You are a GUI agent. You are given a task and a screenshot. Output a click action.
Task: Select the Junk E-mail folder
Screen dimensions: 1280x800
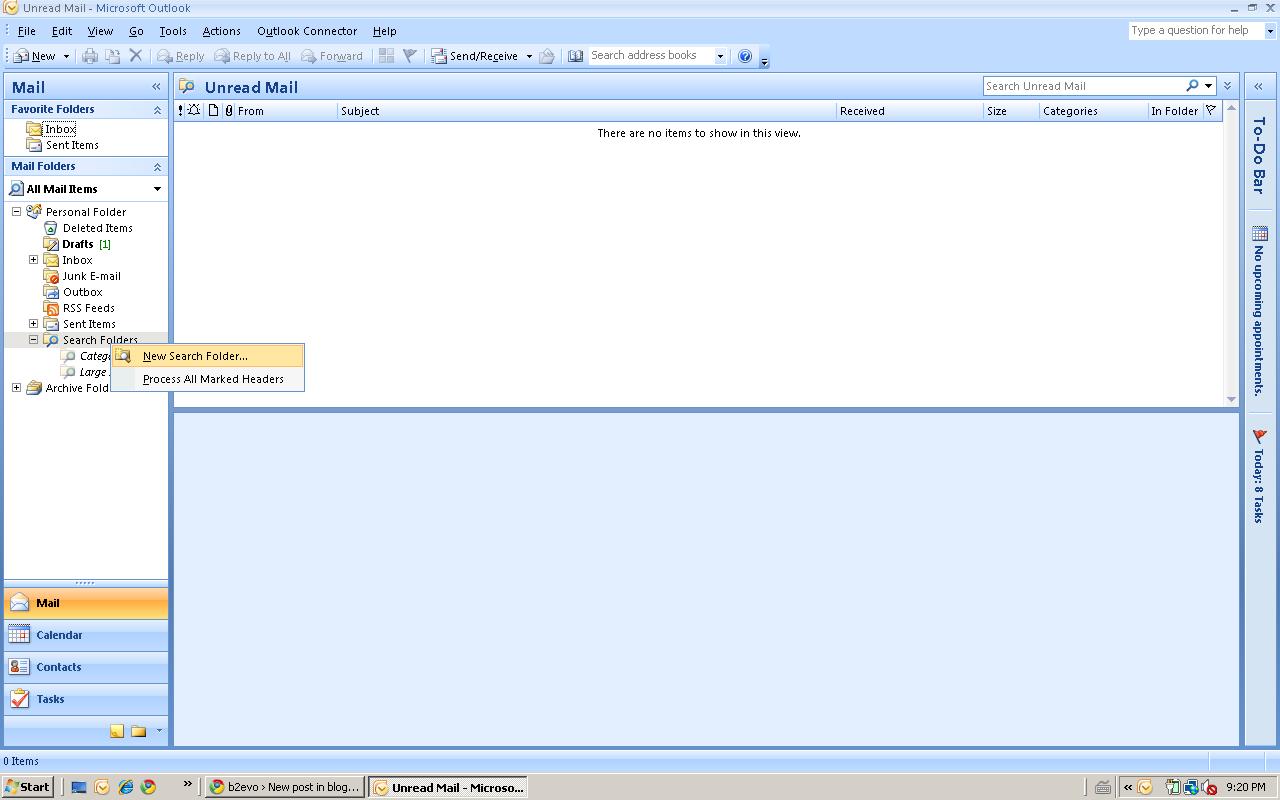[91, 276]
